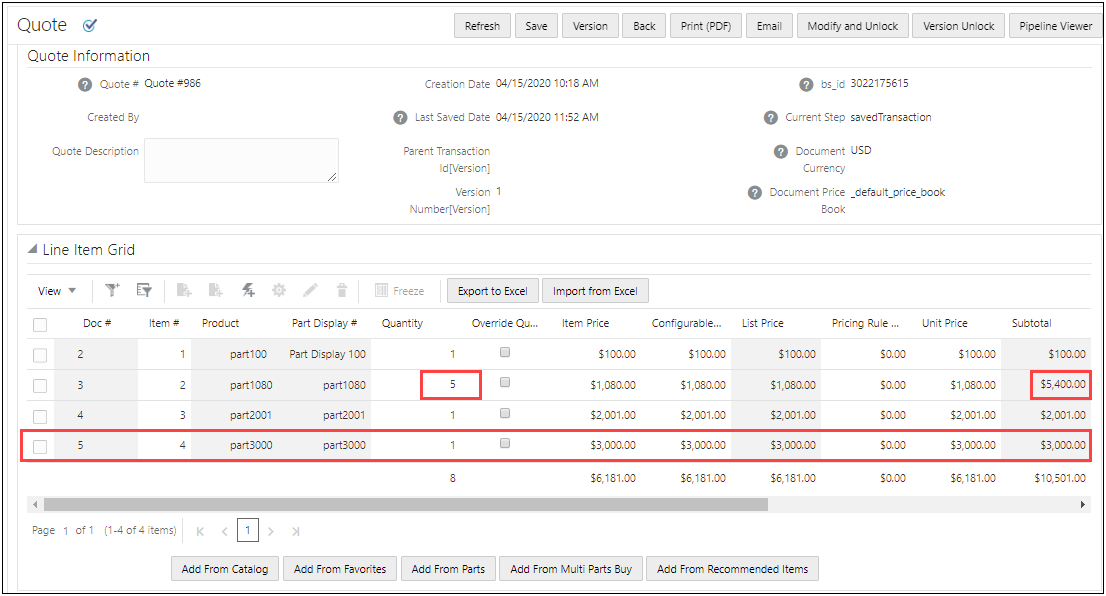Open the advanced filter panel icon
This screenshot has width=1106, height=596.
click(x=143, y=290)
